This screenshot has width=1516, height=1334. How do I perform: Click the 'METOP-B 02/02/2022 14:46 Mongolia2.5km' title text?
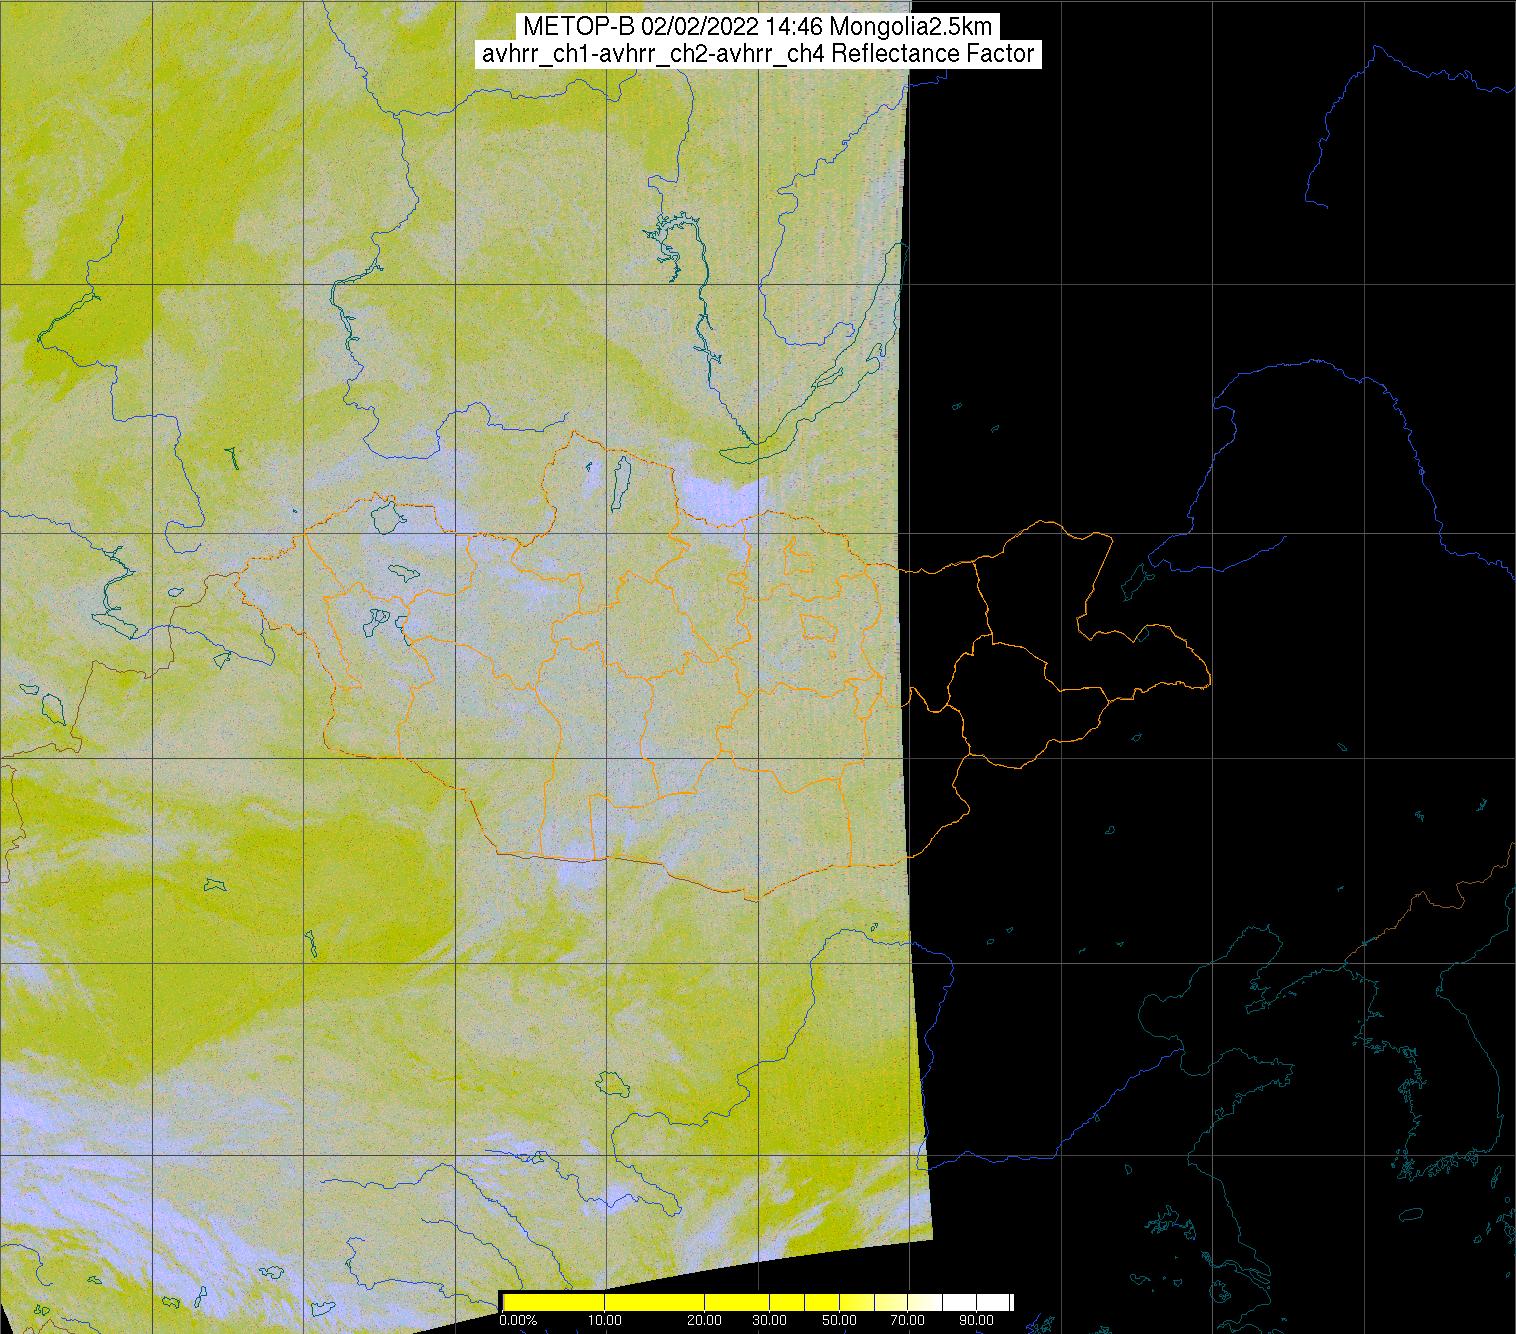tap(757, 27)
